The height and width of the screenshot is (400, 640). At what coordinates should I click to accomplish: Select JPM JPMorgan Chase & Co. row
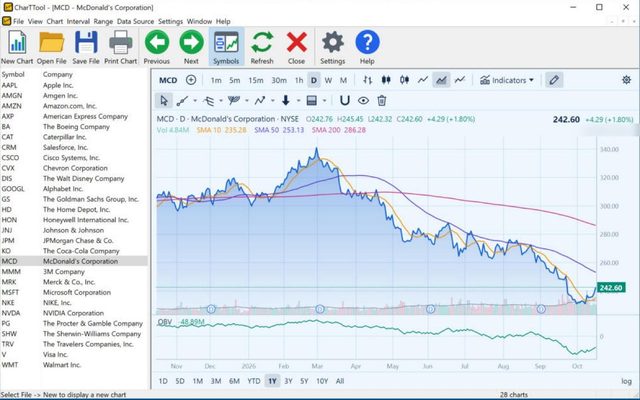coord(74,240)
